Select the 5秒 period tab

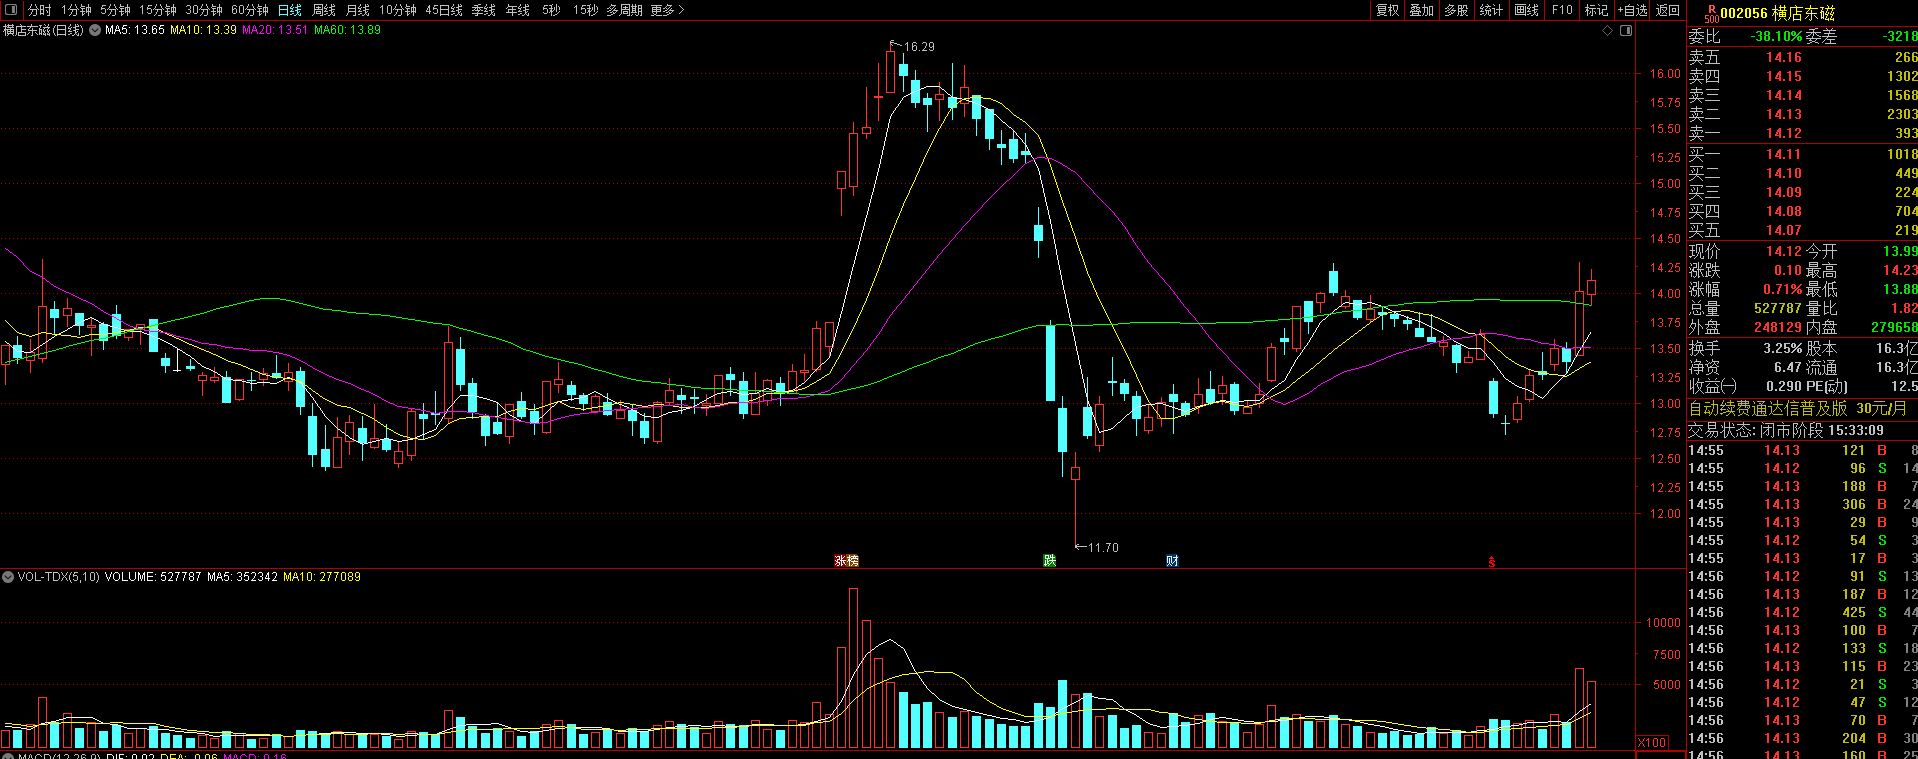(551, 10)
